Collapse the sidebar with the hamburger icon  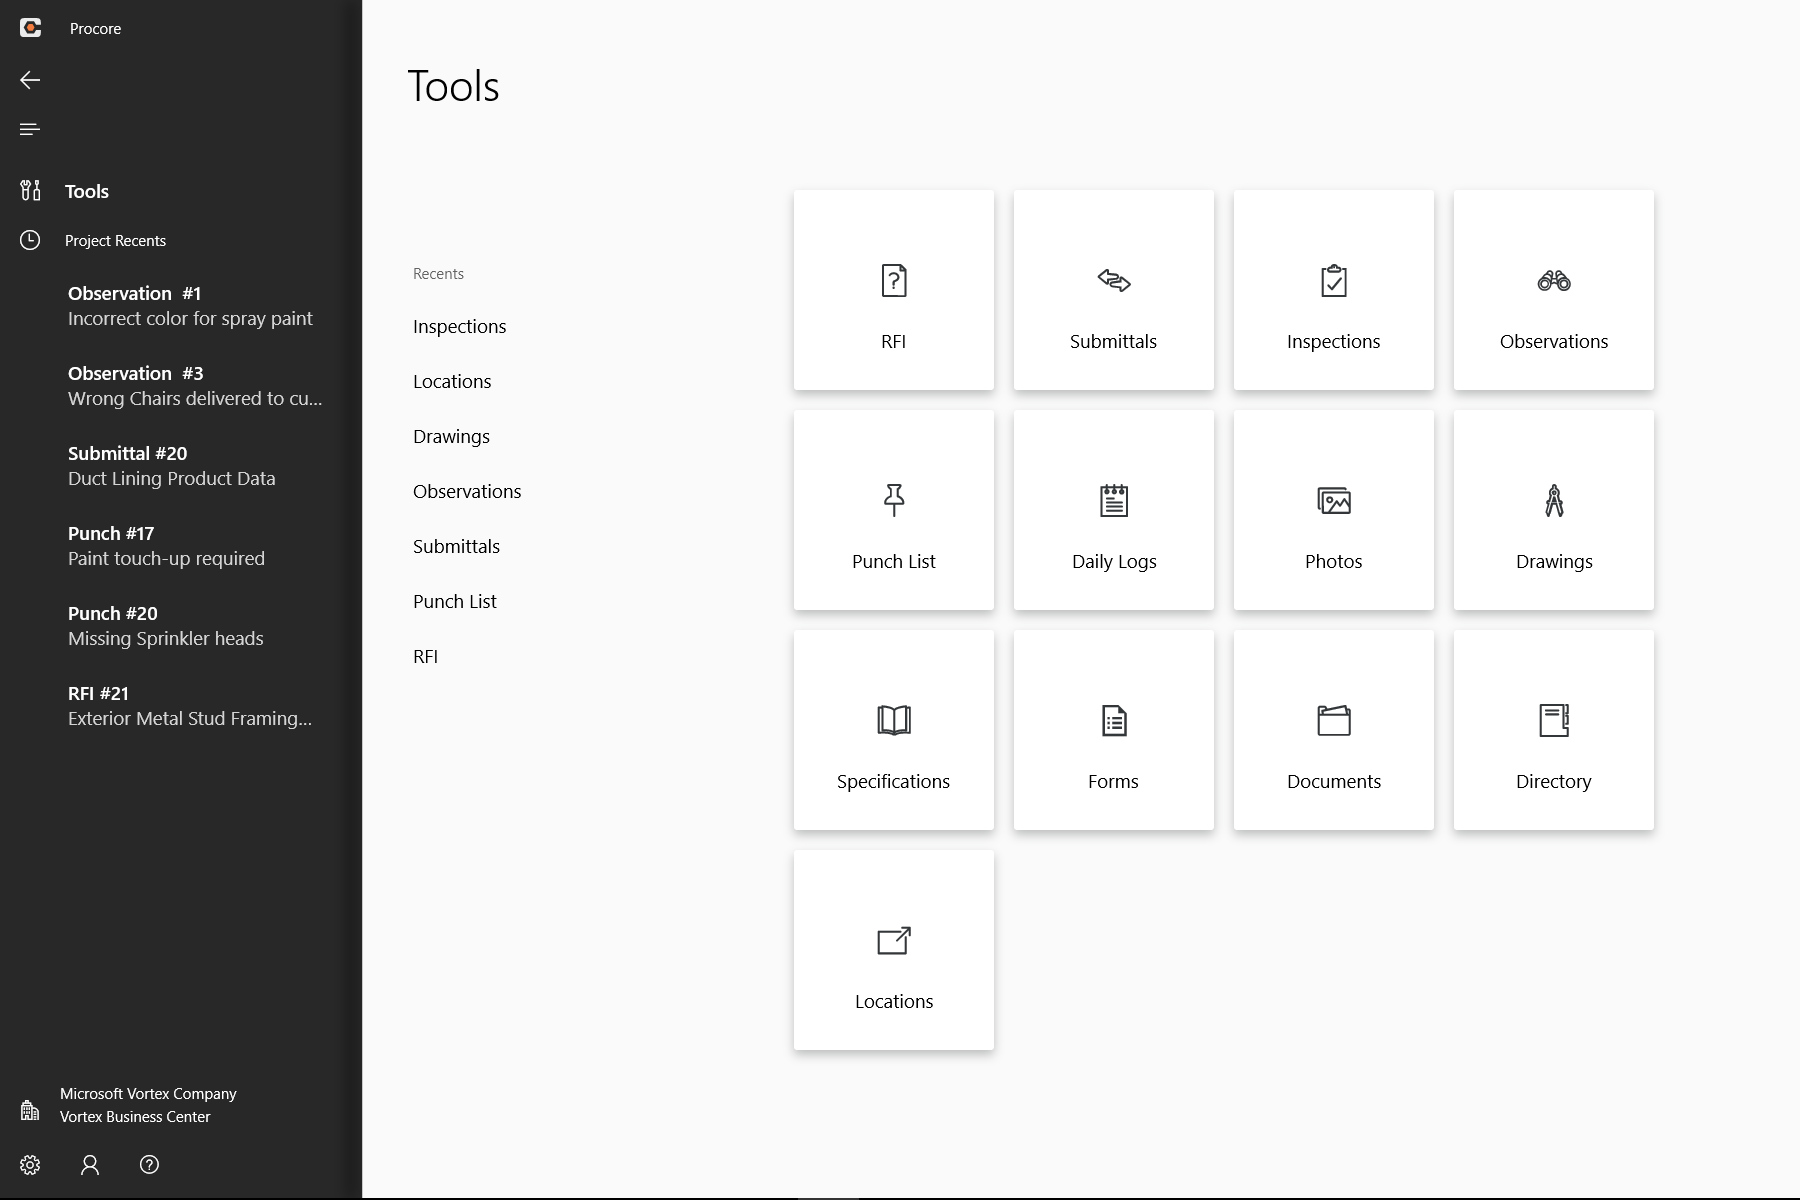coord(30,129)
